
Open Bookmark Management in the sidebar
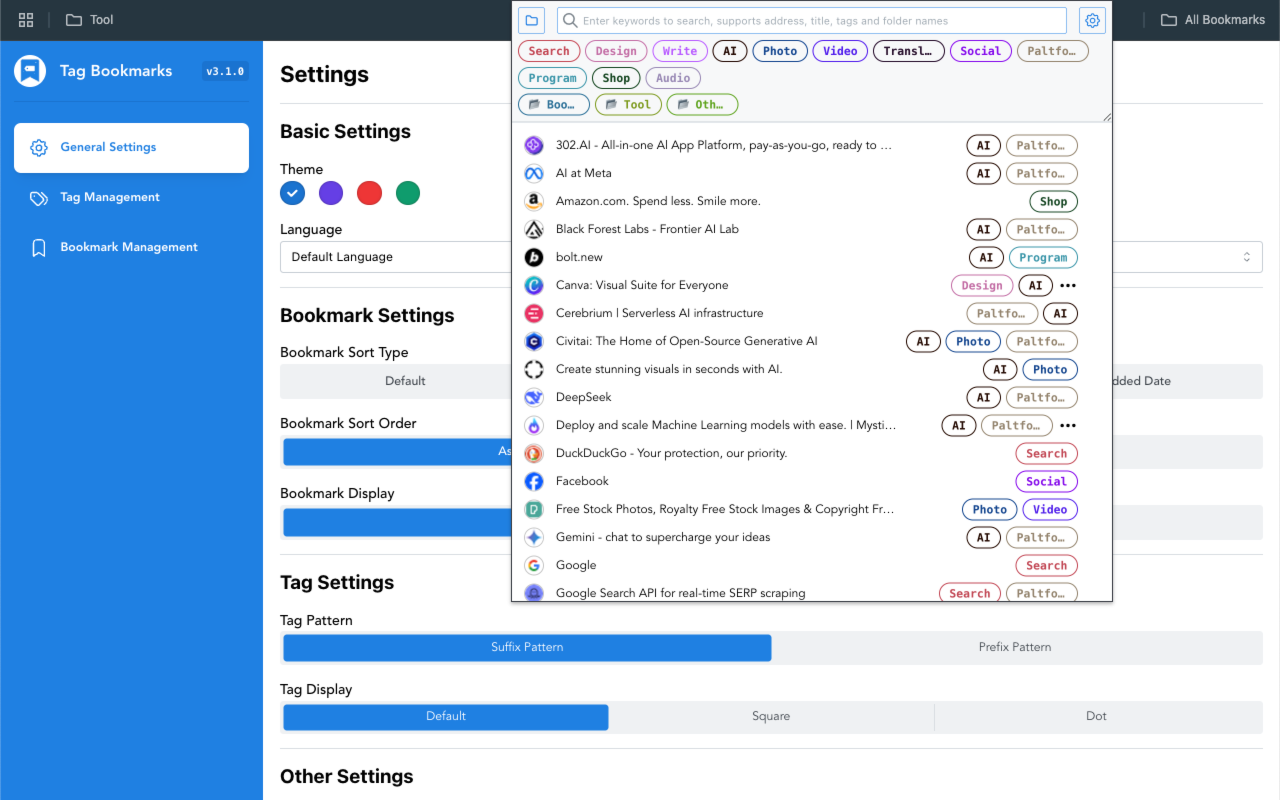pos(129,247)
